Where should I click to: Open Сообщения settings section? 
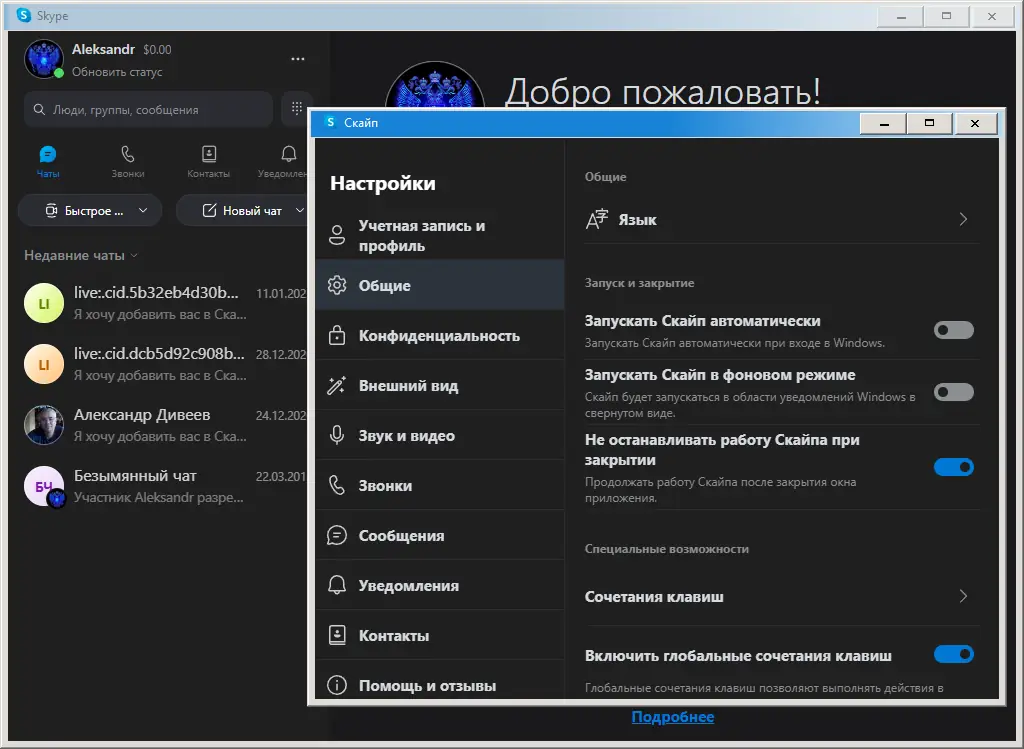402,535
